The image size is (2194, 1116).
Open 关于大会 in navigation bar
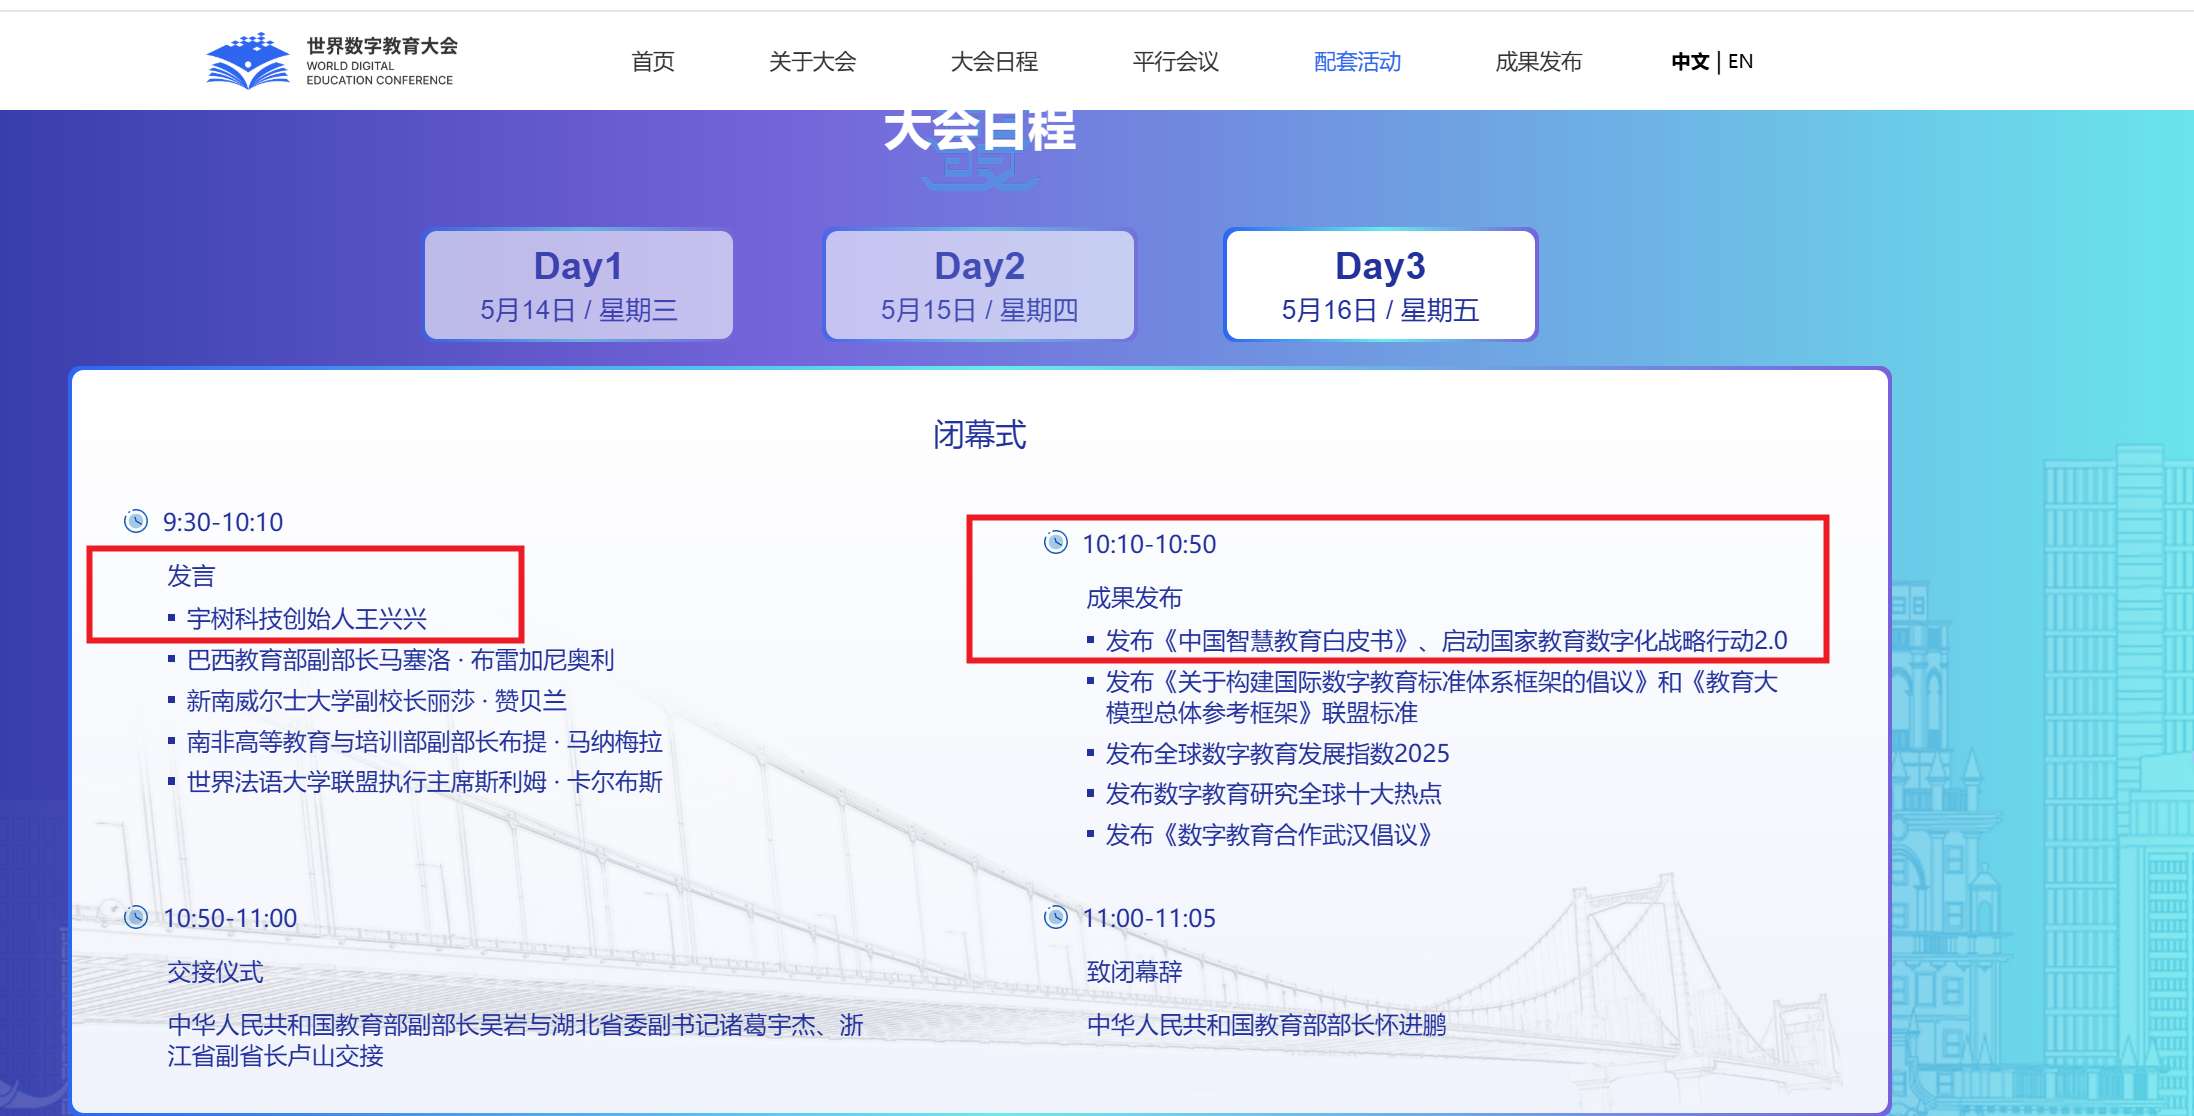click(812, 62)
